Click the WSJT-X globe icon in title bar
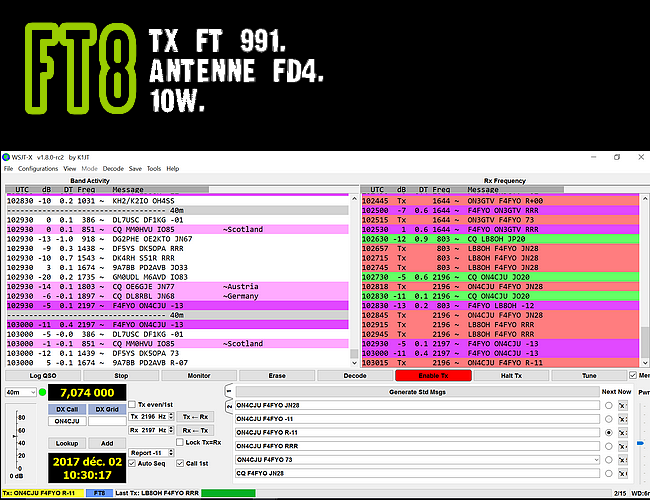Image resolution: width=650 pixels, height=500 pixels. [x=6, y=157]
